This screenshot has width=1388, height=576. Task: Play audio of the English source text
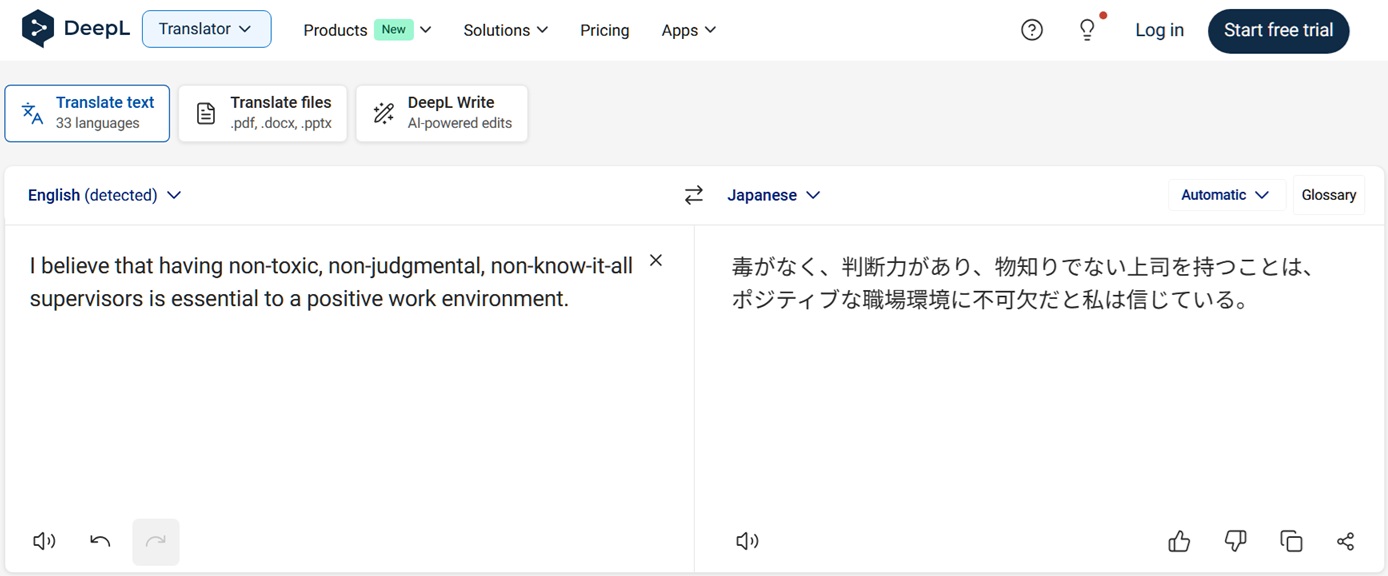(44, 541)
